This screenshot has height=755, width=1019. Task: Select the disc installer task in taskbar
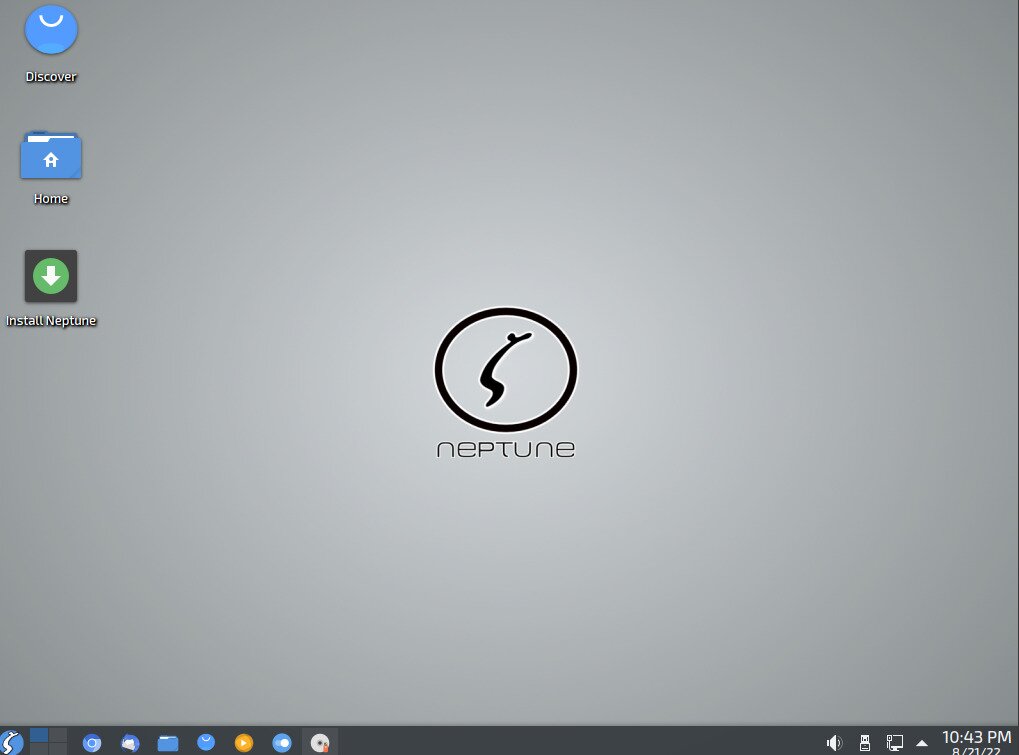pyautogui.click(x=320, y=742)
